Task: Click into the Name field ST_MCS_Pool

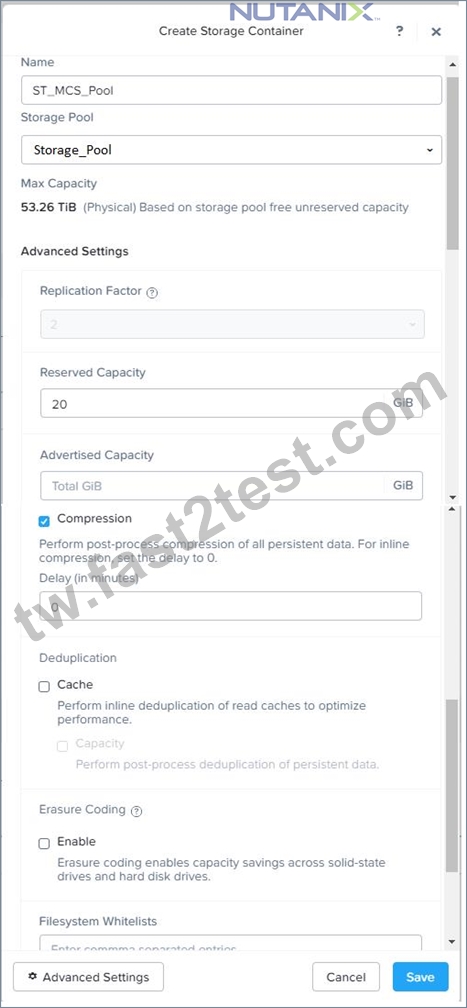Action: point(232,90)
